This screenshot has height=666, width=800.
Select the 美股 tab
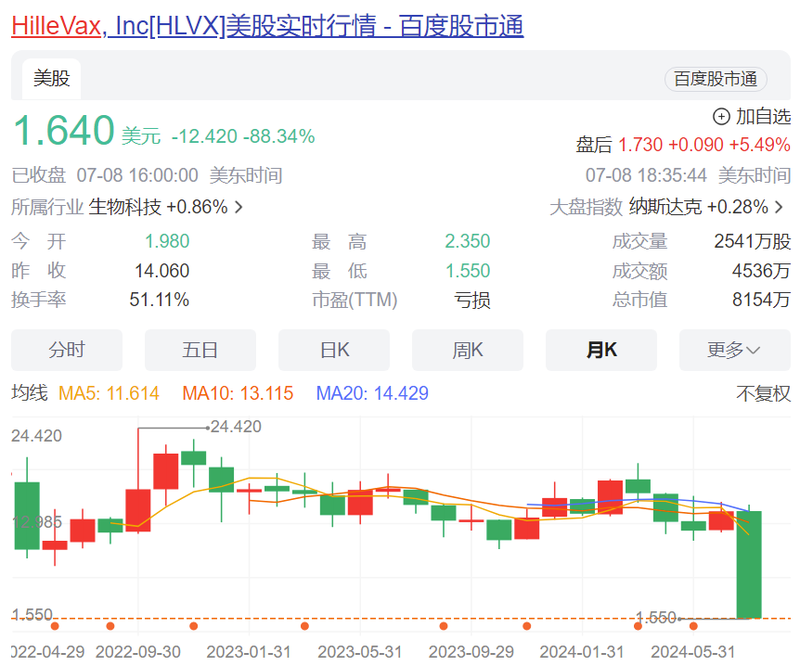(x=52, y=79)
